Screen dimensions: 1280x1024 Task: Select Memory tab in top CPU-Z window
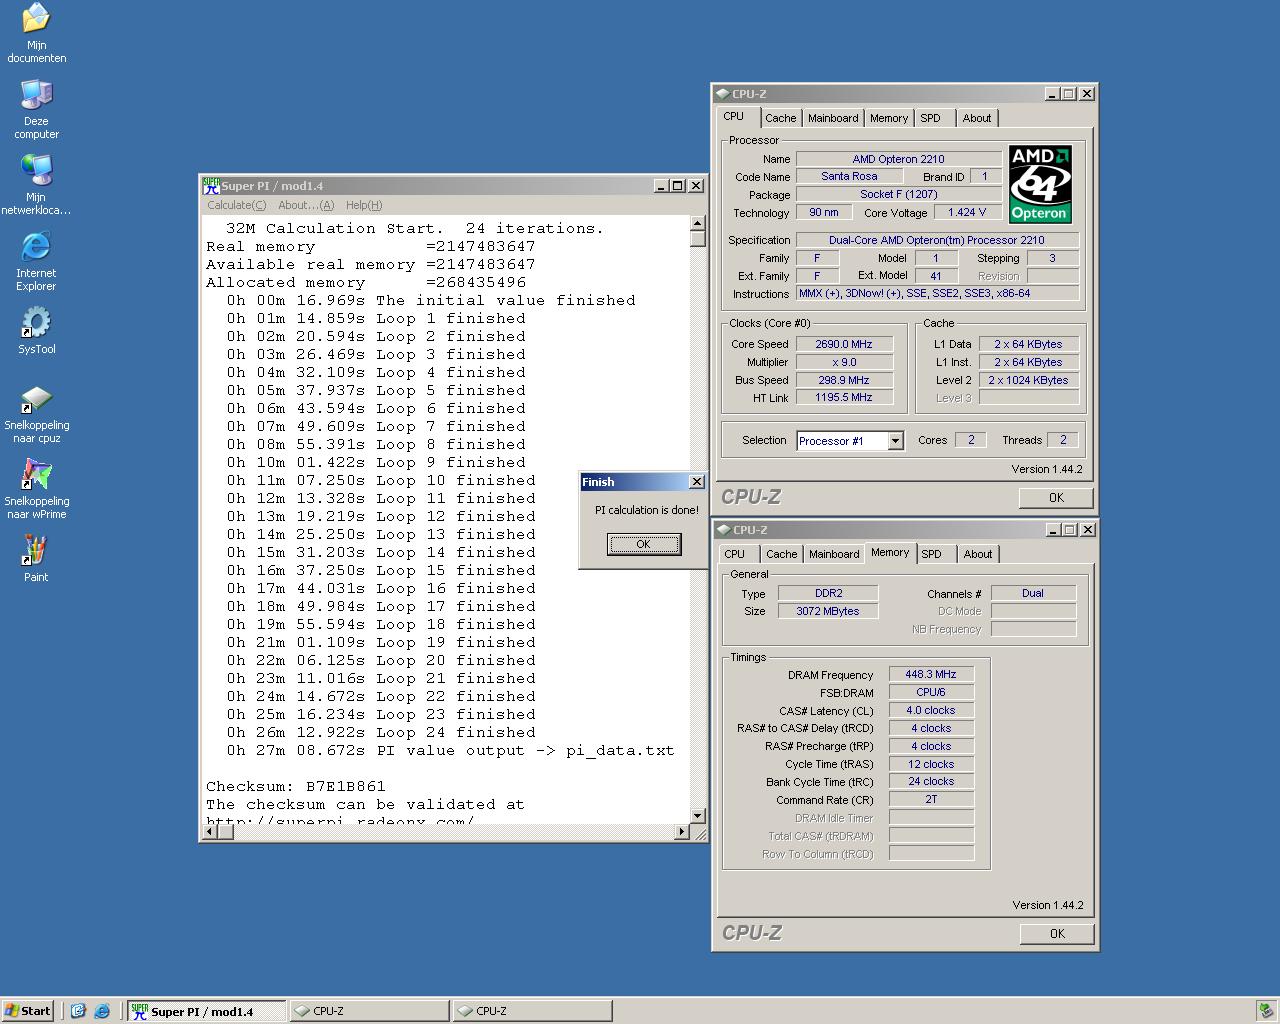[889, 118]
